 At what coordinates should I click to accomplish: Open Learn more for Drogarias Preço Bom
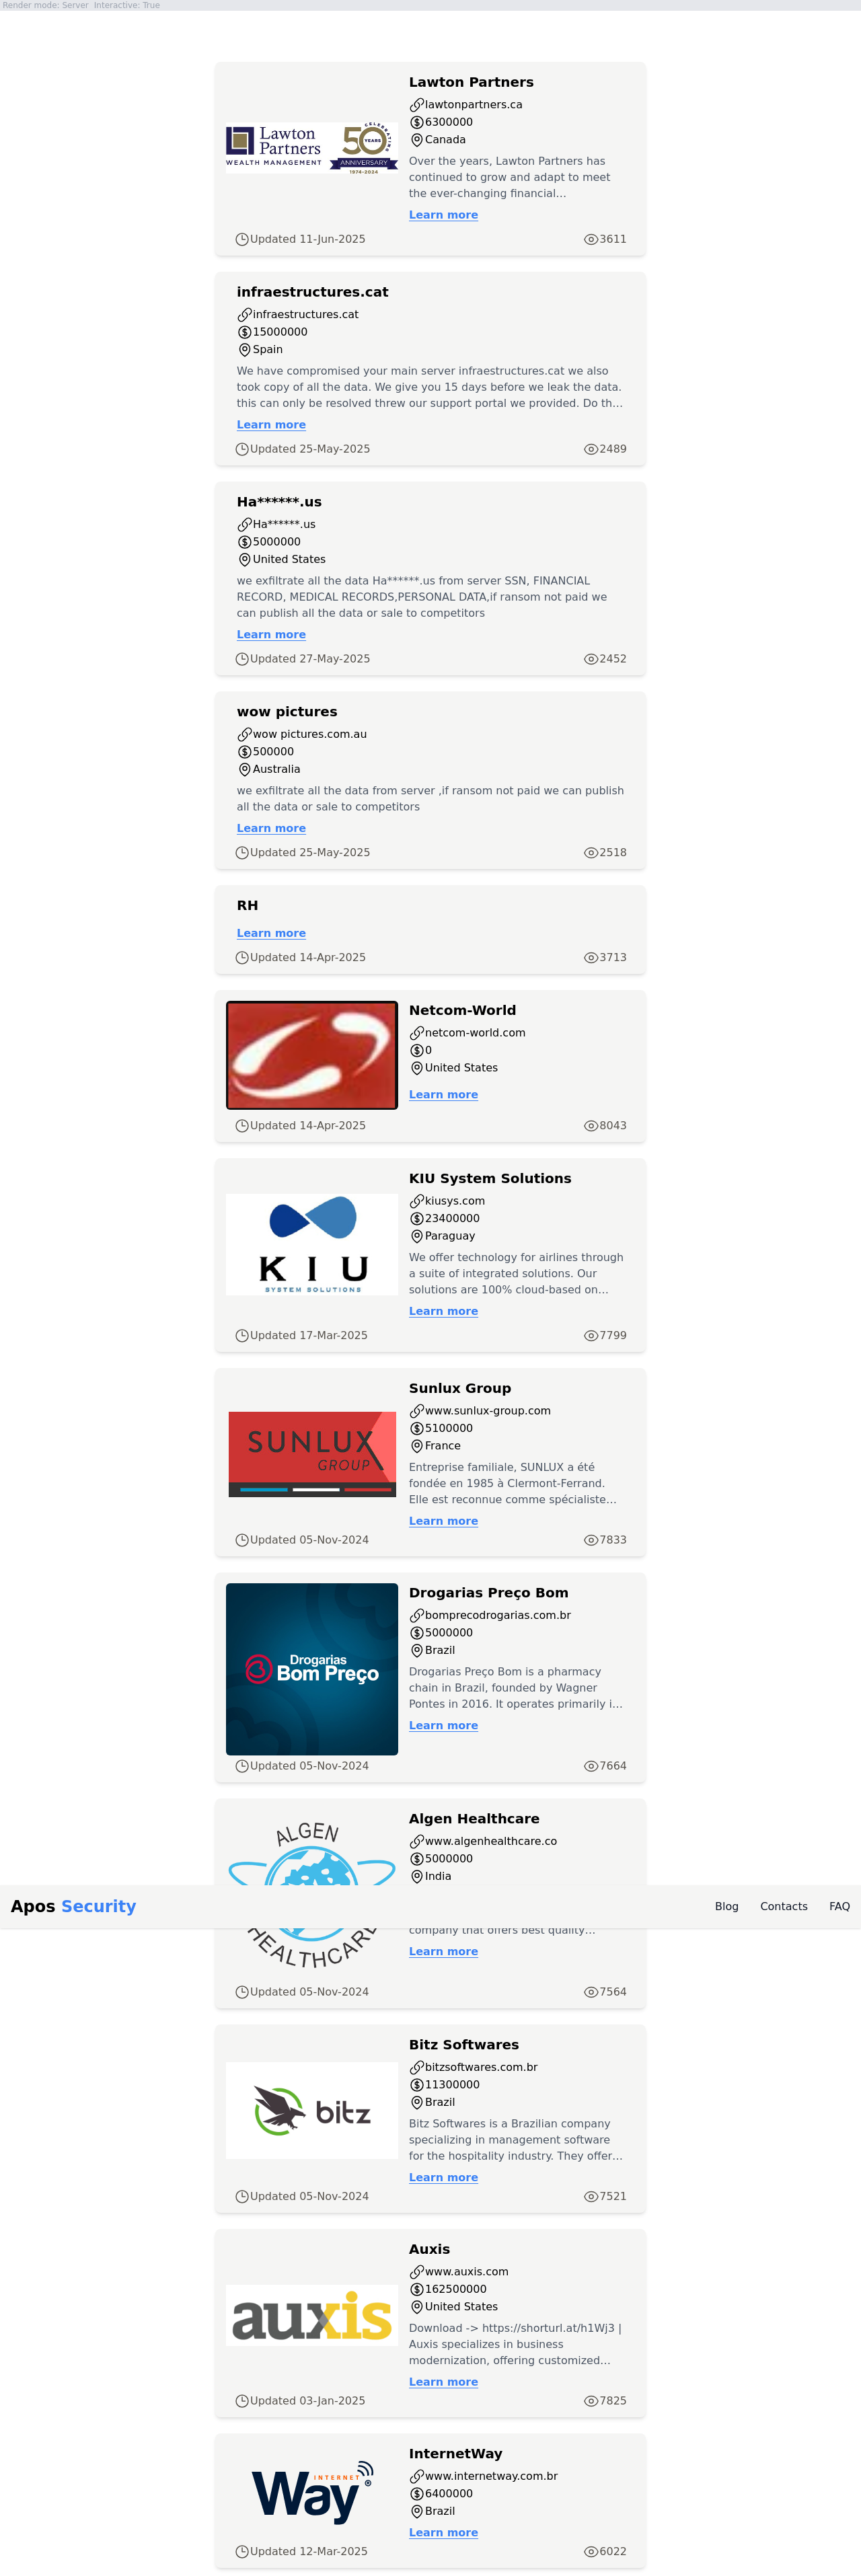443,1726
